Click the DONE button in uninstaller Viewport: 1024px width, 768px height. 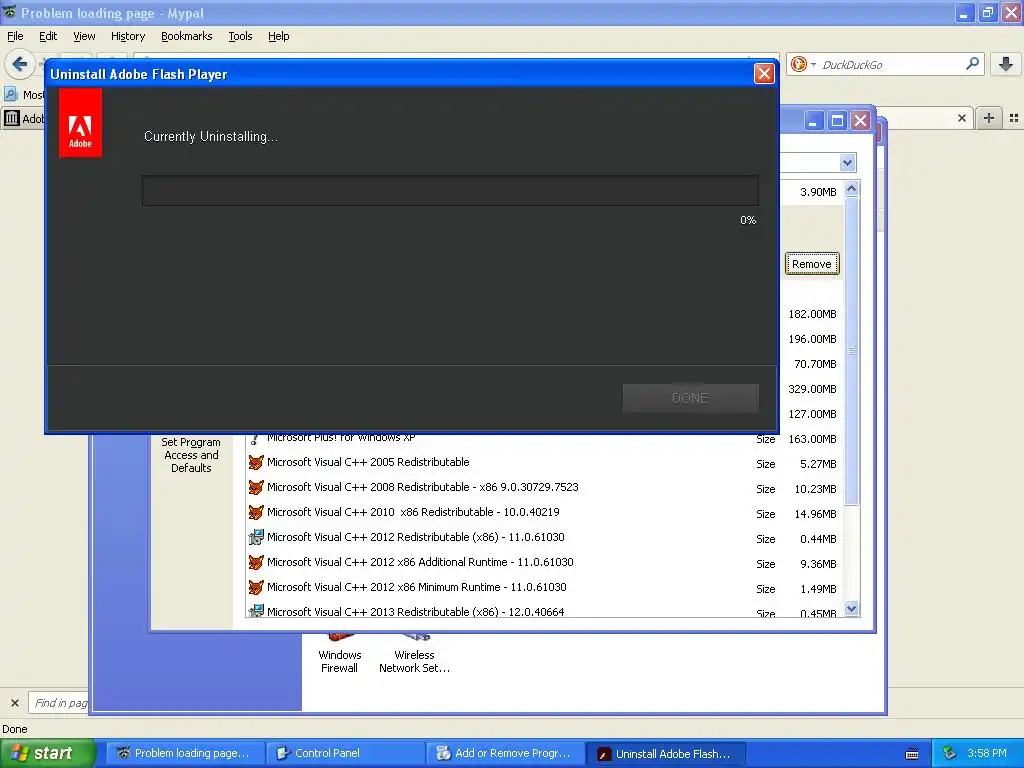(x=690, y=398)
